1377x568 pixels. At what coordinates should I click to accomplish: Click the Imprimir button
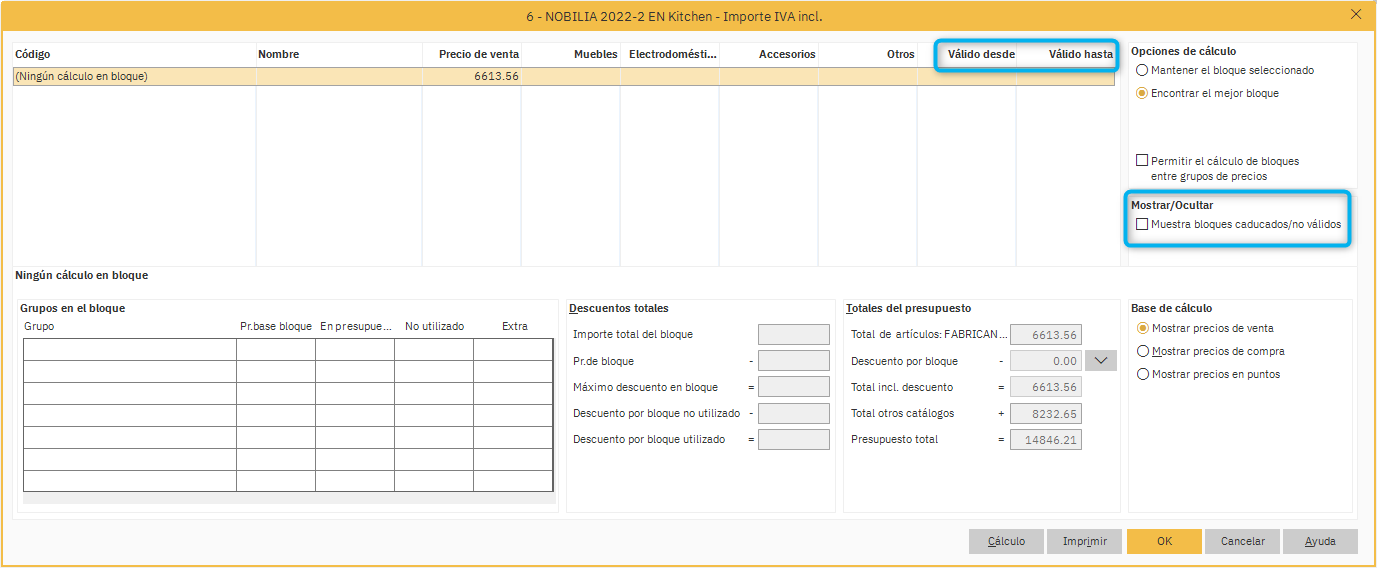1084,541
